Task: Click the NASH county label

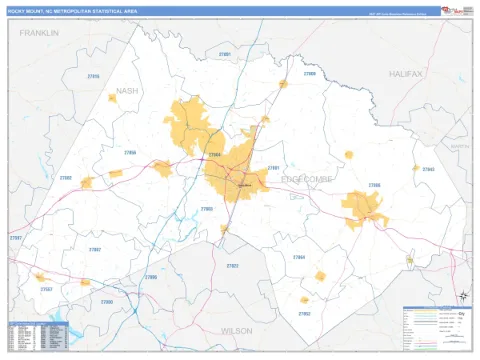Action: click(127, 91)
